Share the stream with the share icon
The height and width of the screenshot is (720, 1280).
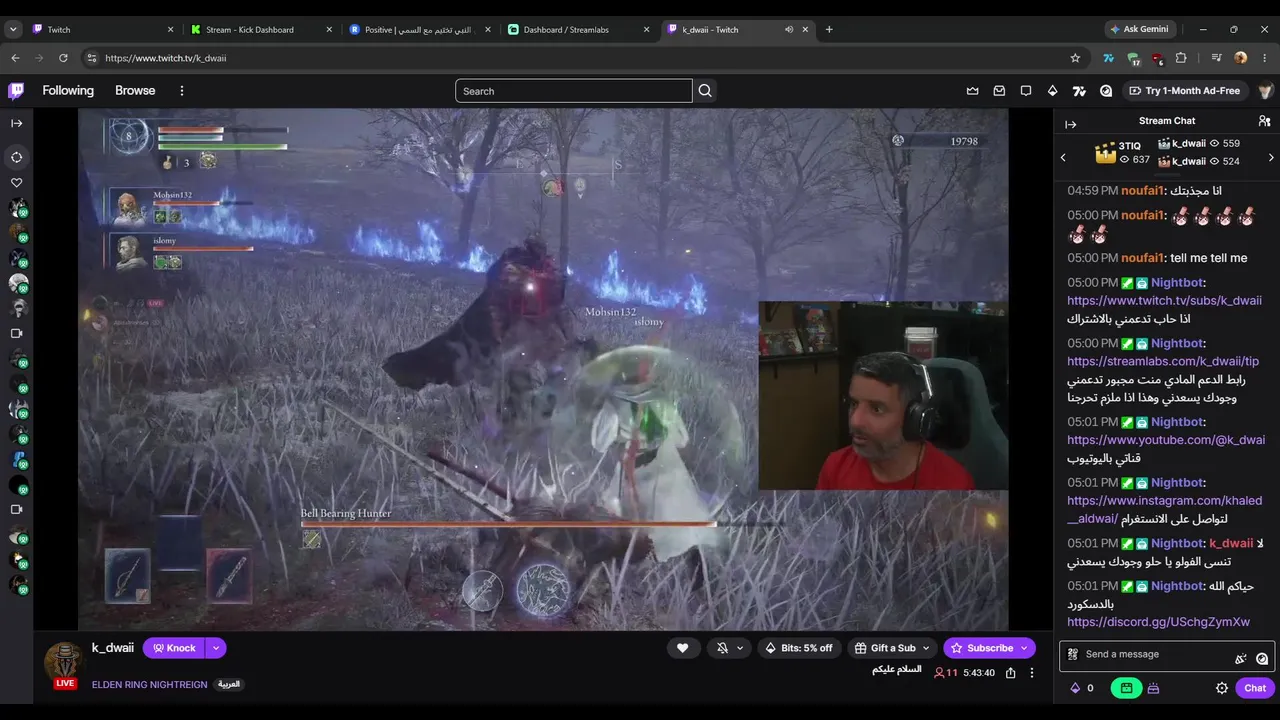pyautogui.click(x=1011, y=673)
